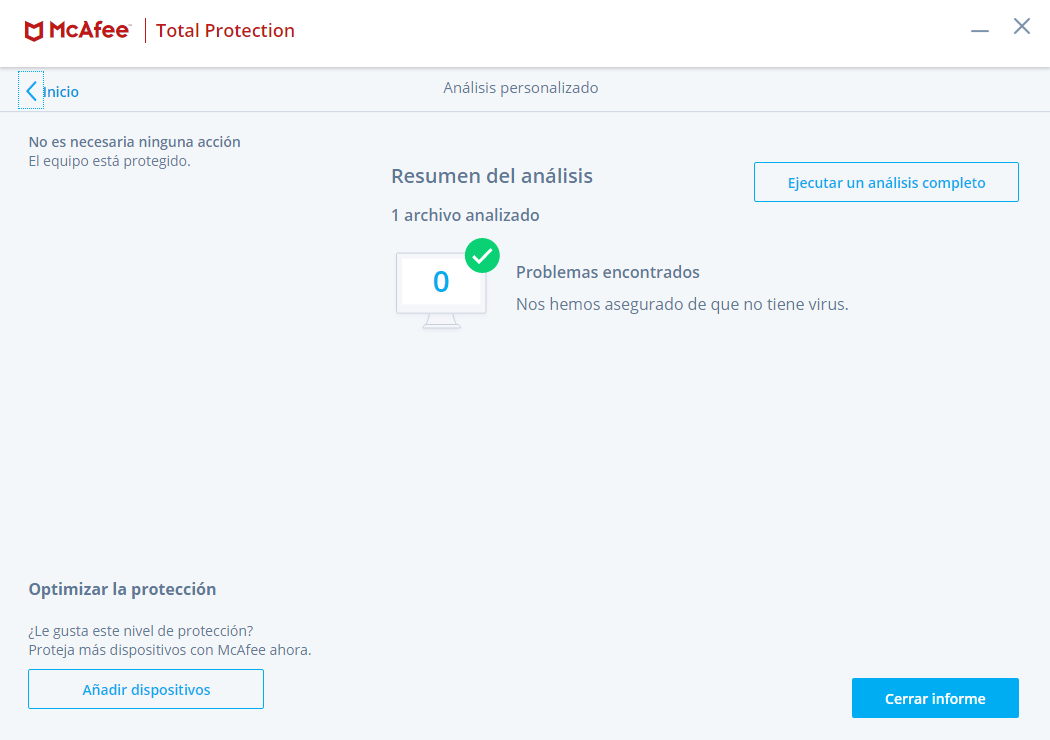This screenshot has height=740, width=1050.
Task: Click the Problemas encontrados label
Action: pos(608,272)
